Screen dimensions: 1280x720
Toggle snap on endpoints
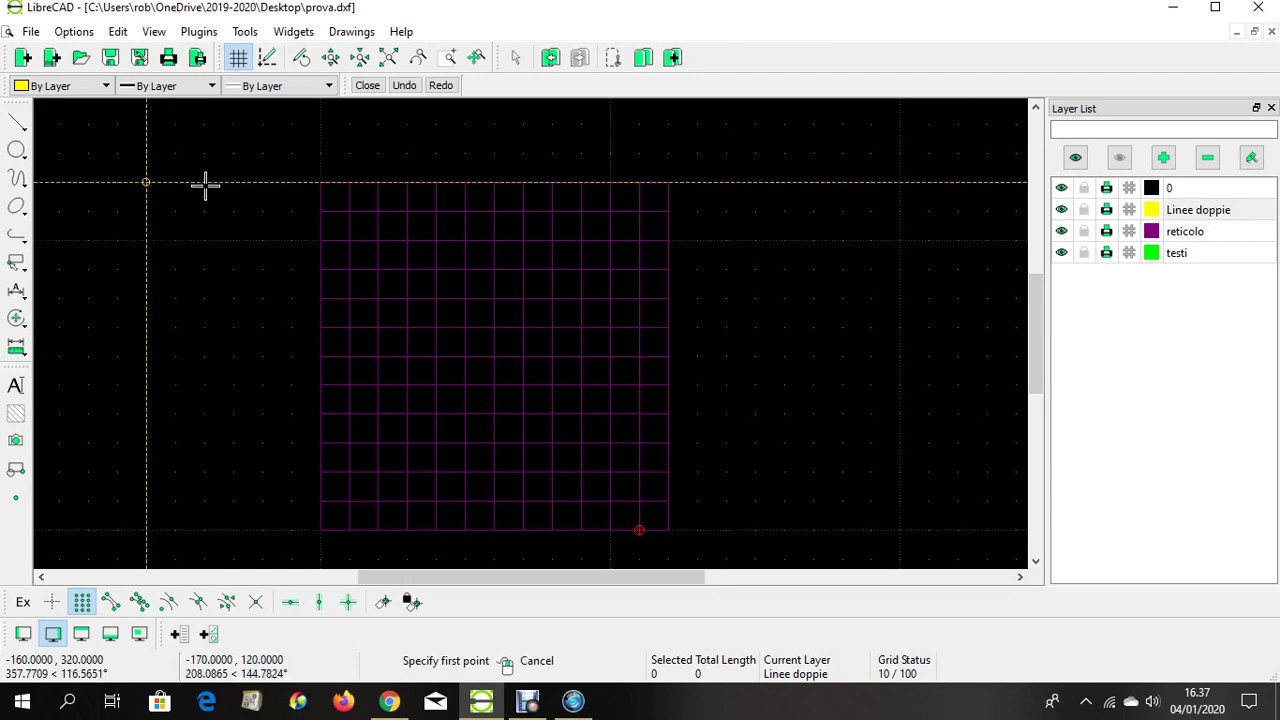(110, 602)
